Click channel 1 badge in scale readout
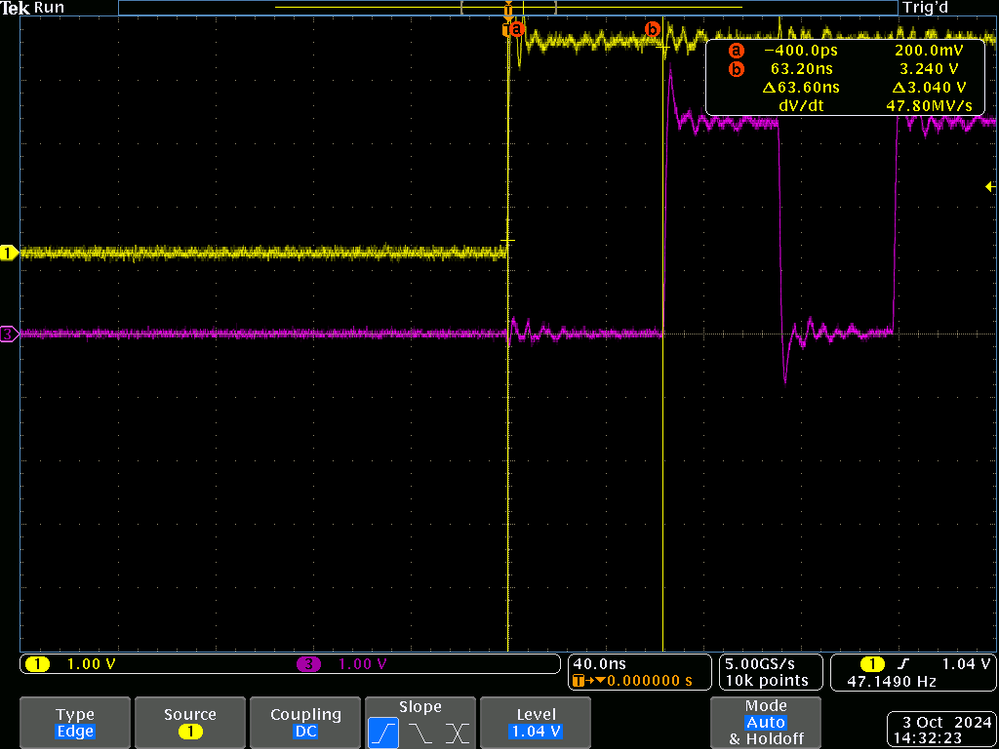Screen dimensions: 999x749 click(x=38, y=664)
